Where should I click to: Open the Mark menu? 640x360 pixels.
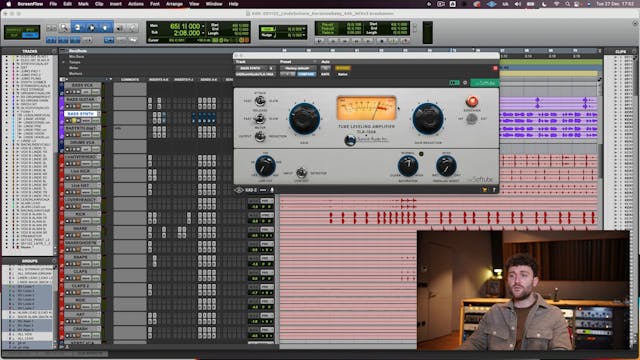[x=83, y=4]
